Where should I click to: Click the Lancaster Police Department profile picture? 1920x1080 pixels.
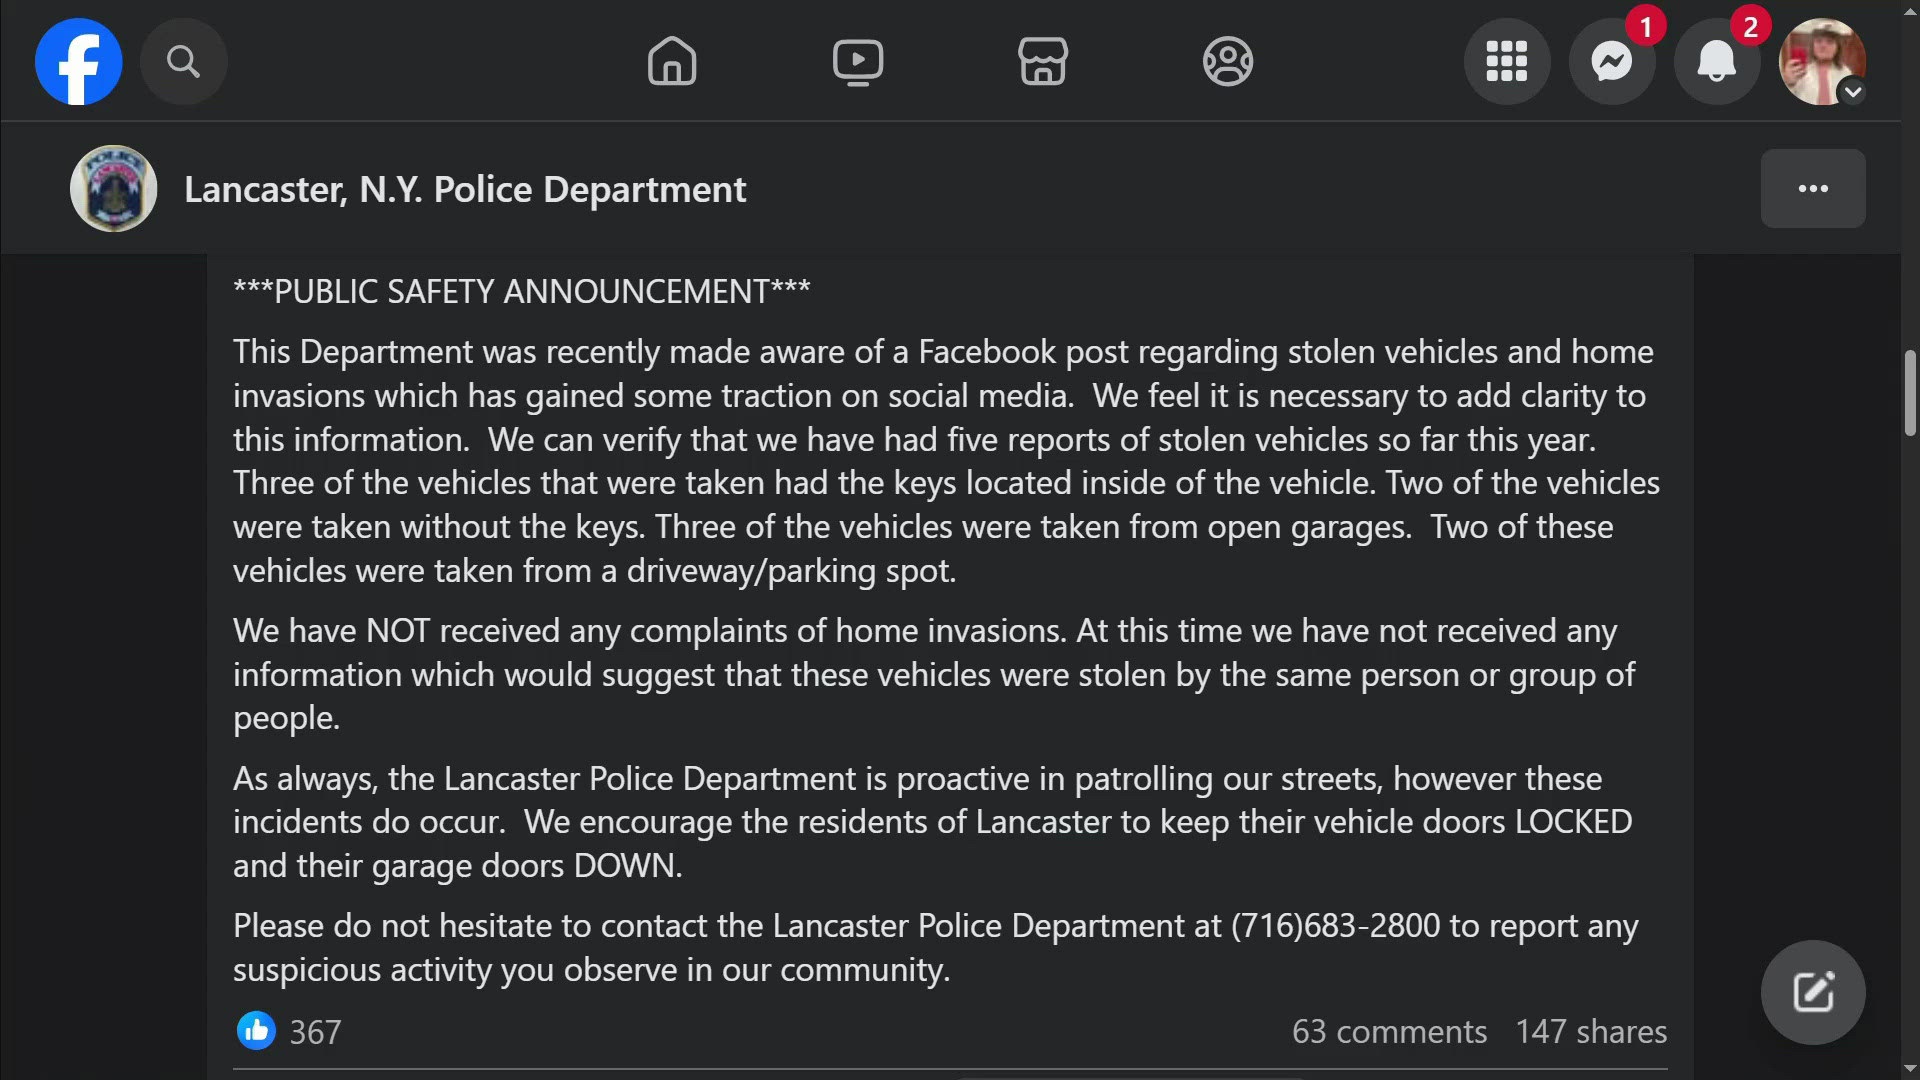(113, 188)
